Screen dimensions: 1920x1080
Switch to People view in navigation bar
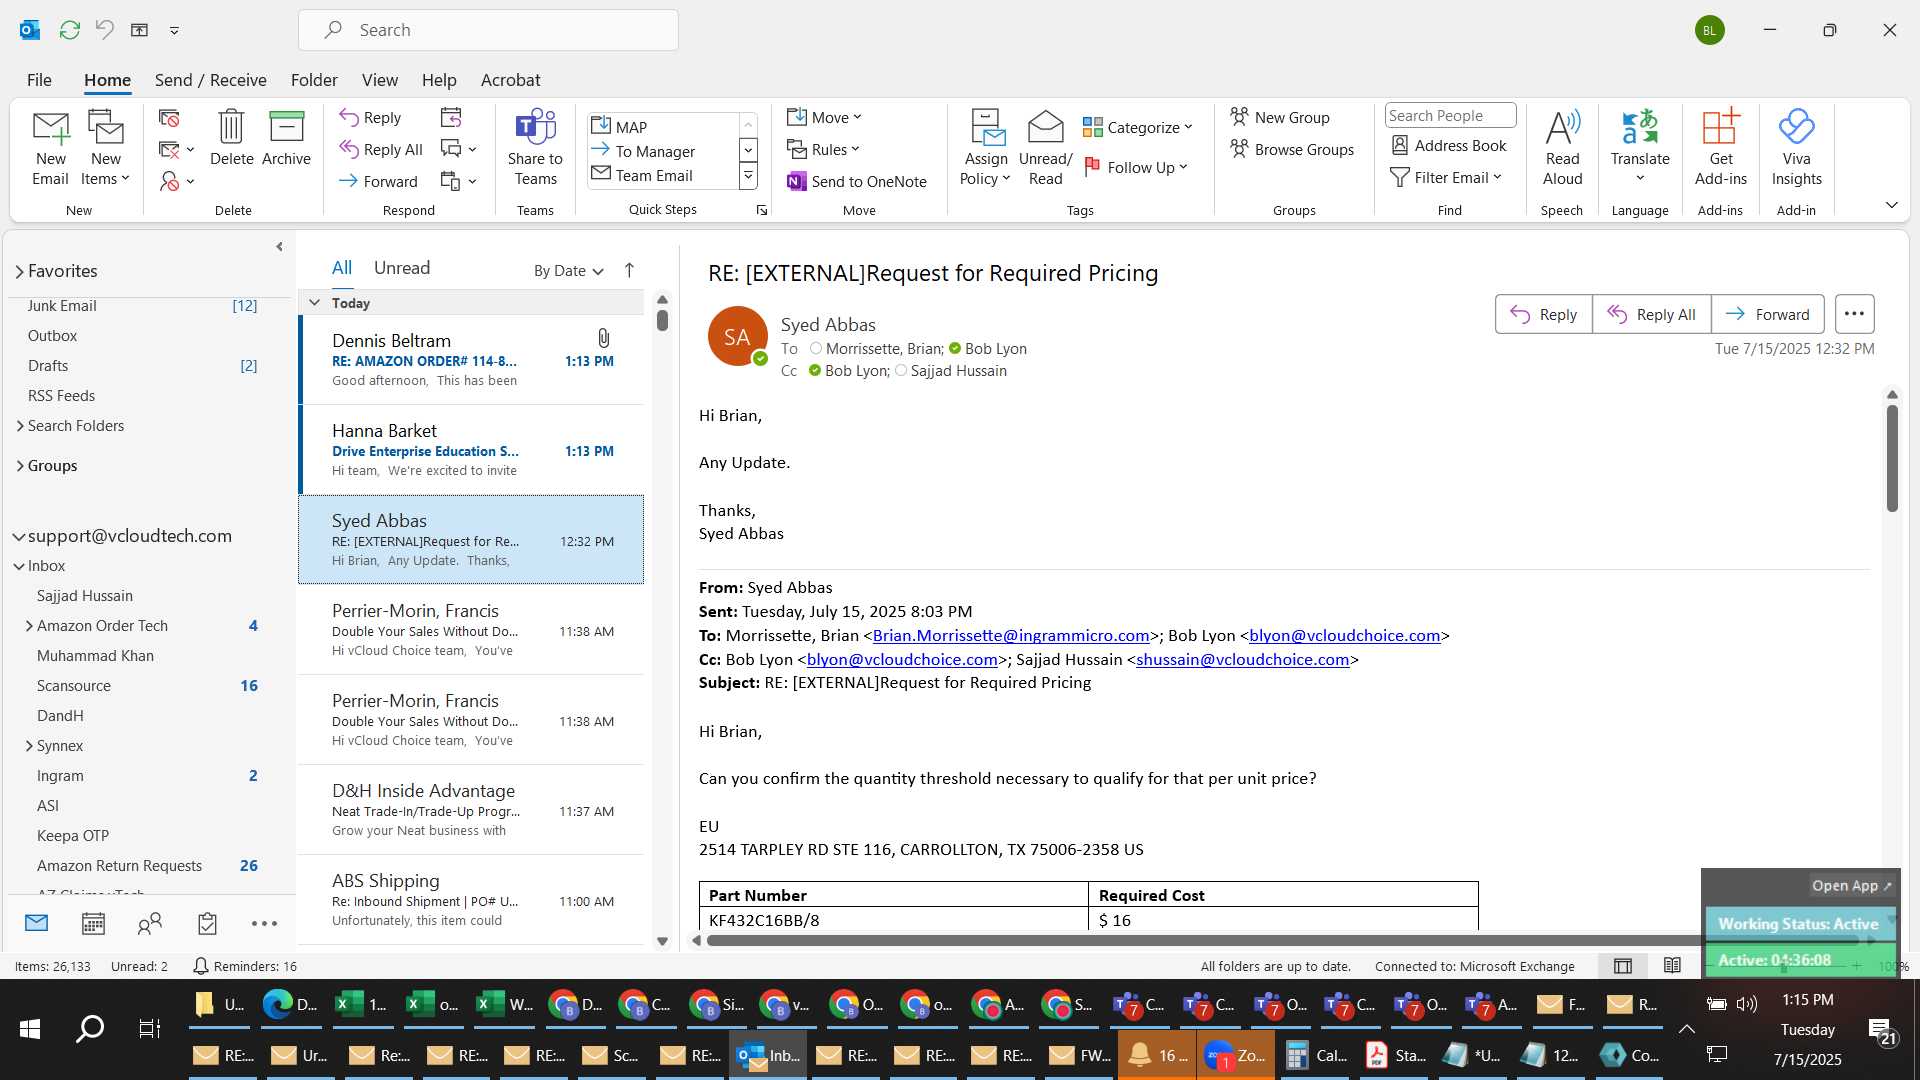(150, 924)
